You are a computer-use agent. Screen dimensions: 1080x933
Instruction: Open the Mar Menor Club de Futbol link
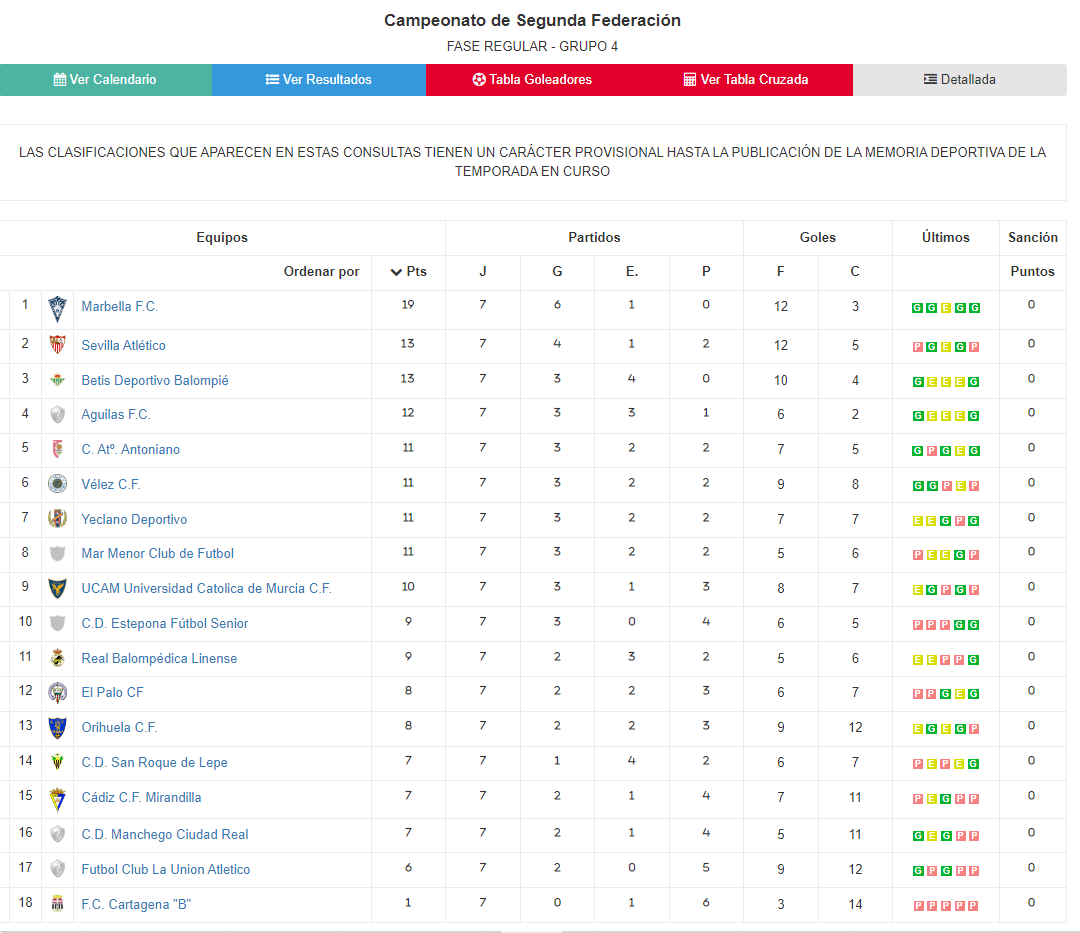(158, 554)
